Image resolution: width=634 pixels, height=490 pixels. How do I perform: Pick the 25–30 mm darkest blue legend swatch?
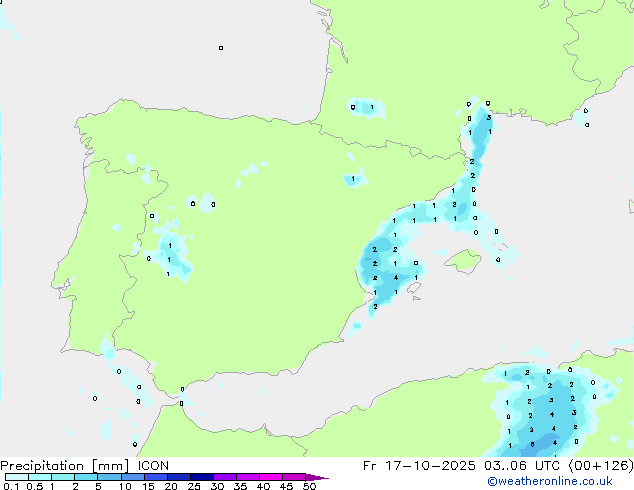201,477
